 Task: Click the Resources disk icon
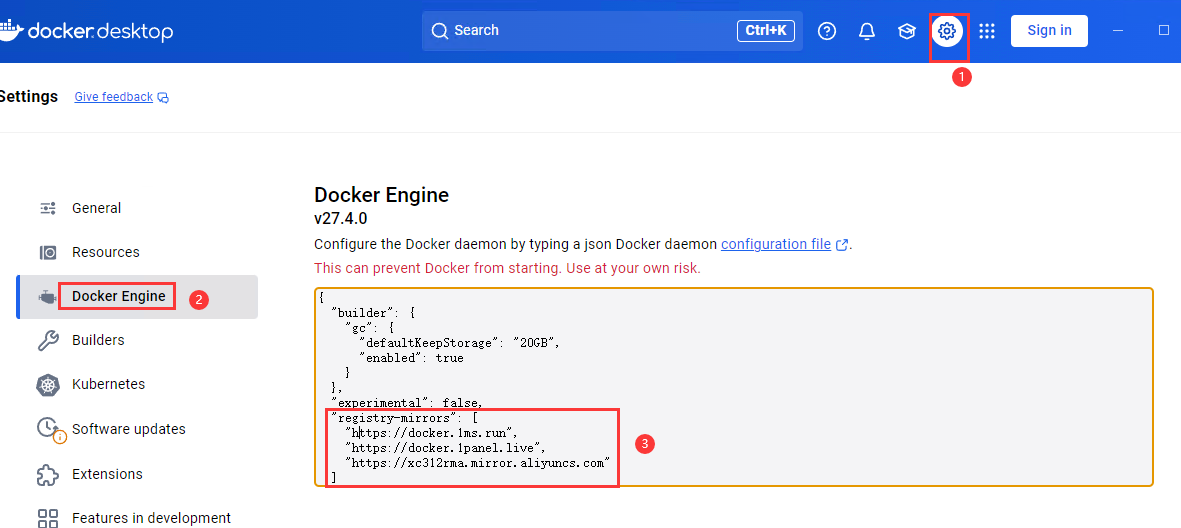[47, 252]
